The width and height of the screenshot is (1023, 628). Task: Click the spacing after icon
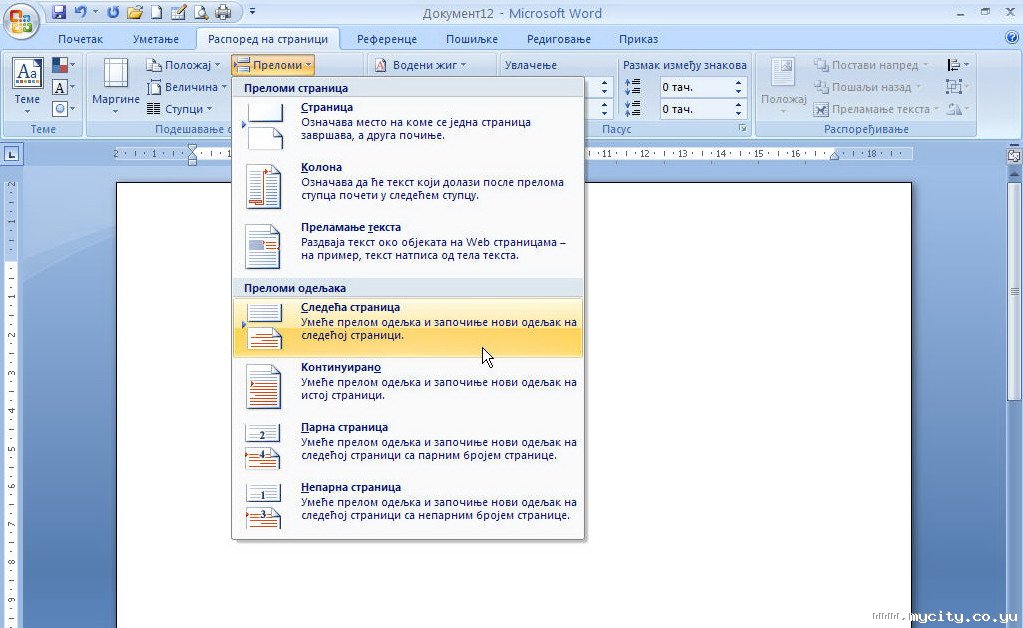point(633,108)
